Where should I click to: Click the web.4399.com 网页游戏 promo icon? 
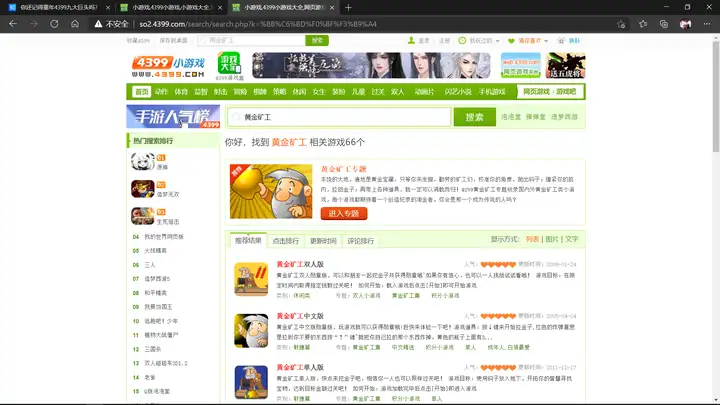click(x=521, y=65)
